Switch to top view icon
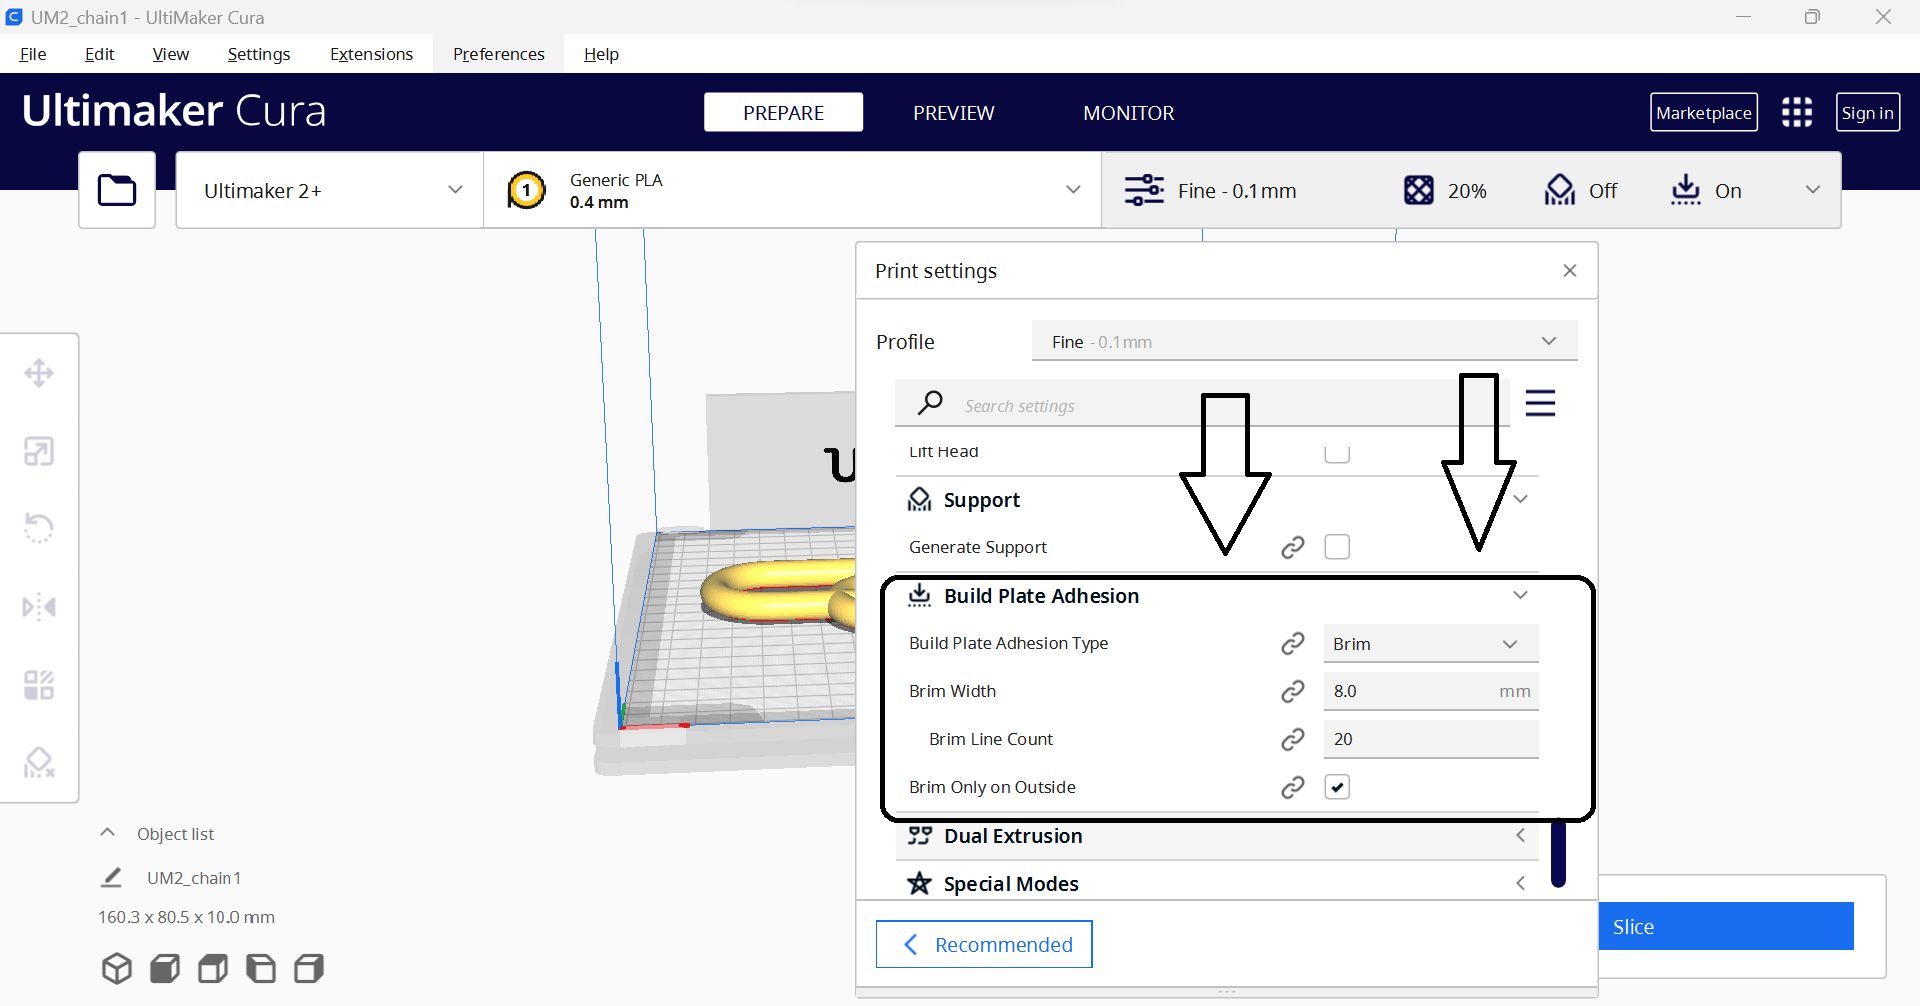The width and height of the screenshot is (1920, 1006). [213, 968]
